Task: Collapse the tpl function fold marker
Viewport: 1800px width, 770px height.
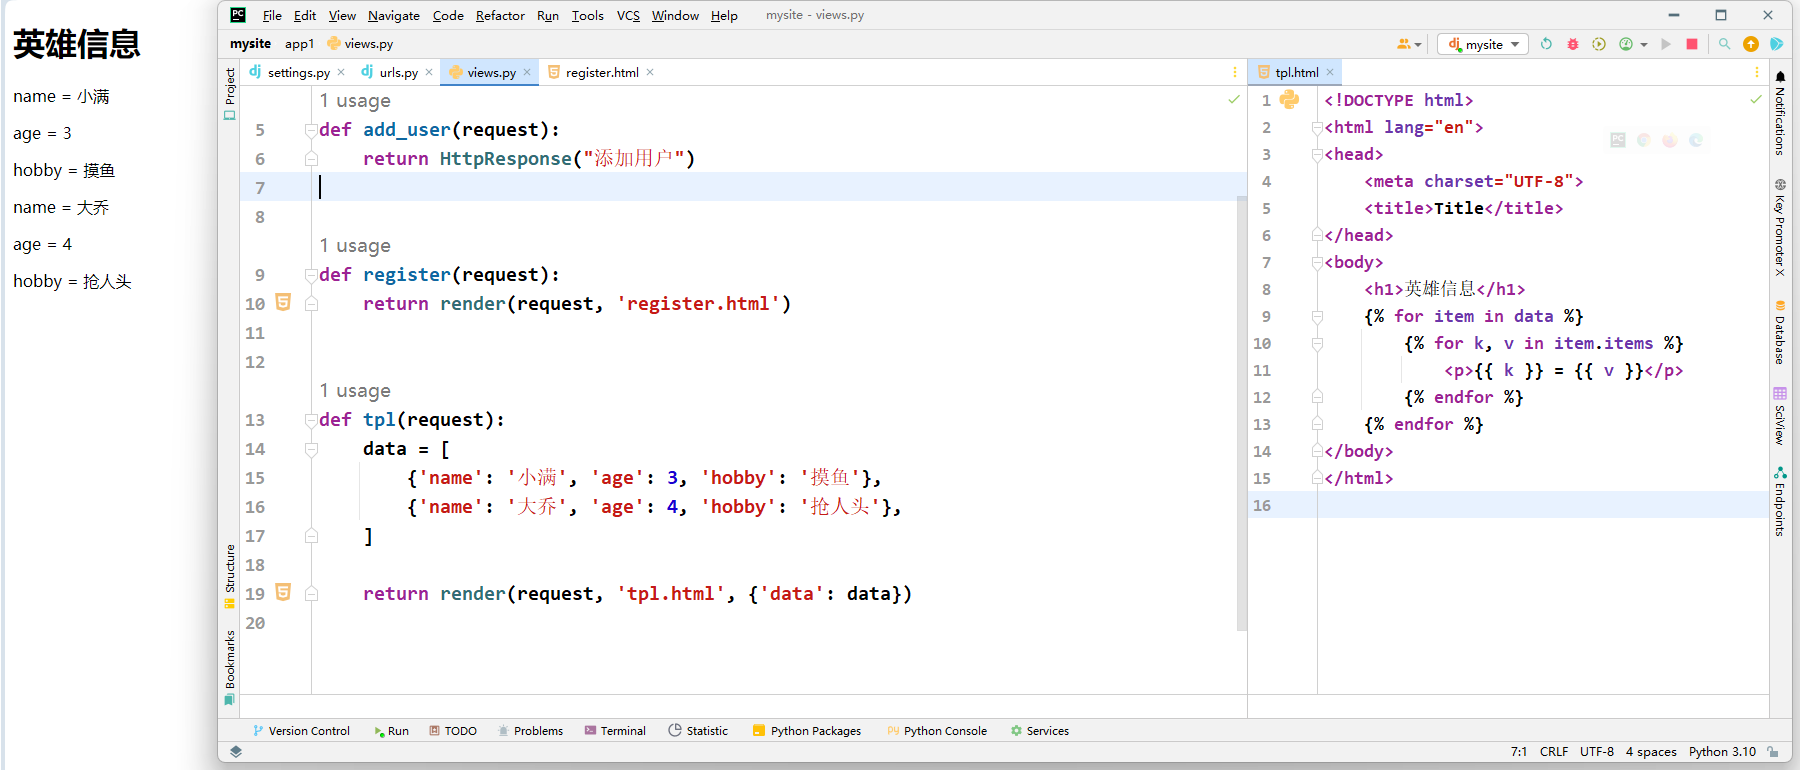Action: click(x=311, y=420)
